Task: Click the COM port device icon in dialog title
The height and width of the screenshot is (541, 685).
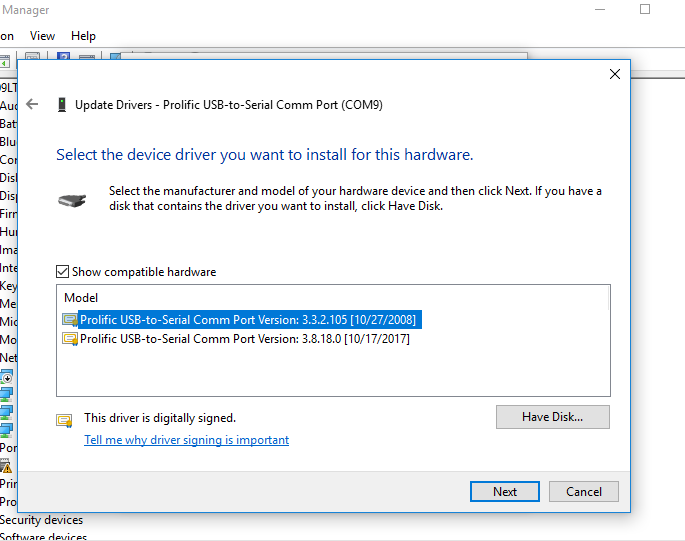Action: tap(62, 105)
